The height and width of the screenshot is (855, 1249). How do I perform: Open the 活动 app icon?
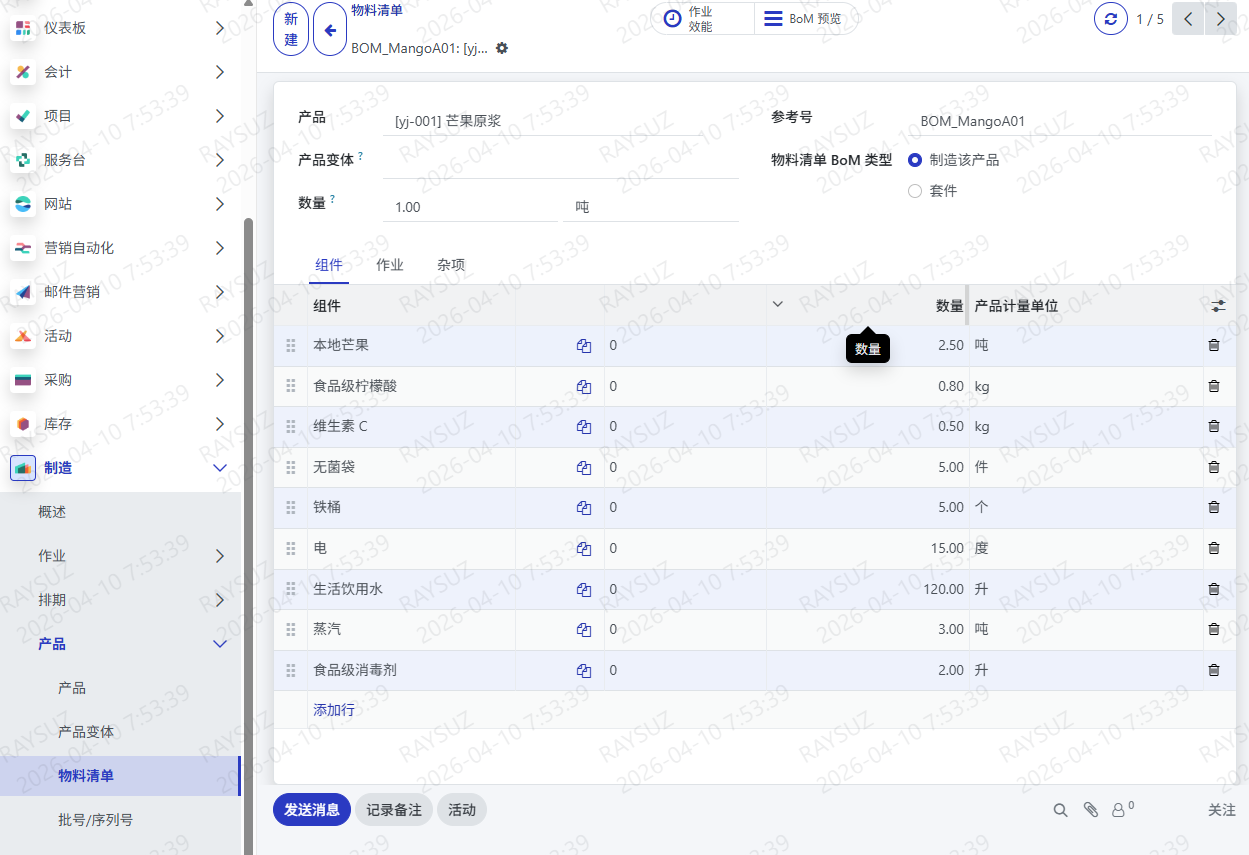[x=23, y=336]
